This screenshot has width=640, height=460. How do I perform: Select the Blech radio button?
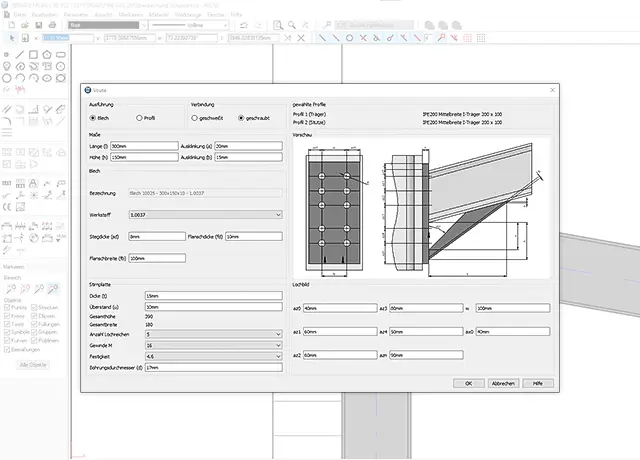point(93,118)
